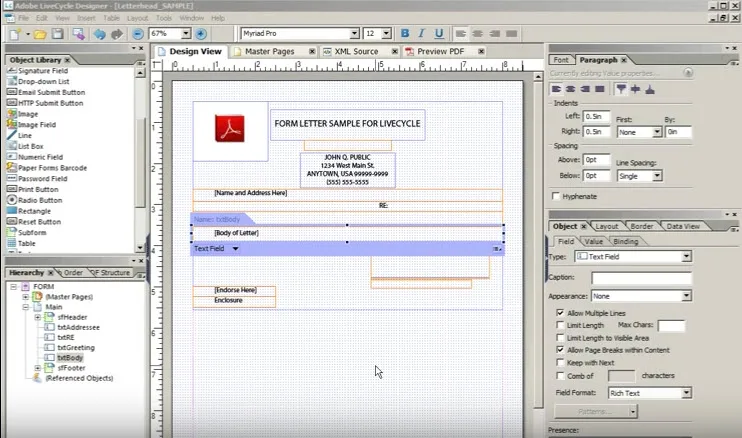This screenshot has width=742, height=438.
Task: Enable the Hyphenate checkbox
Action: [x=556, y=196]
